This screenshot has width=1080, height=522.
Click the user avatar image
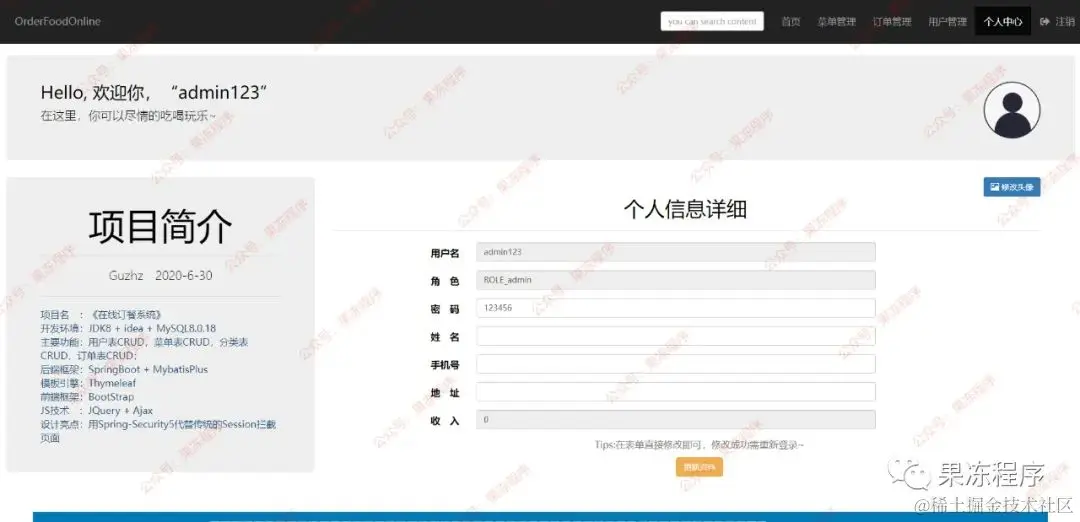[1011, 109]
